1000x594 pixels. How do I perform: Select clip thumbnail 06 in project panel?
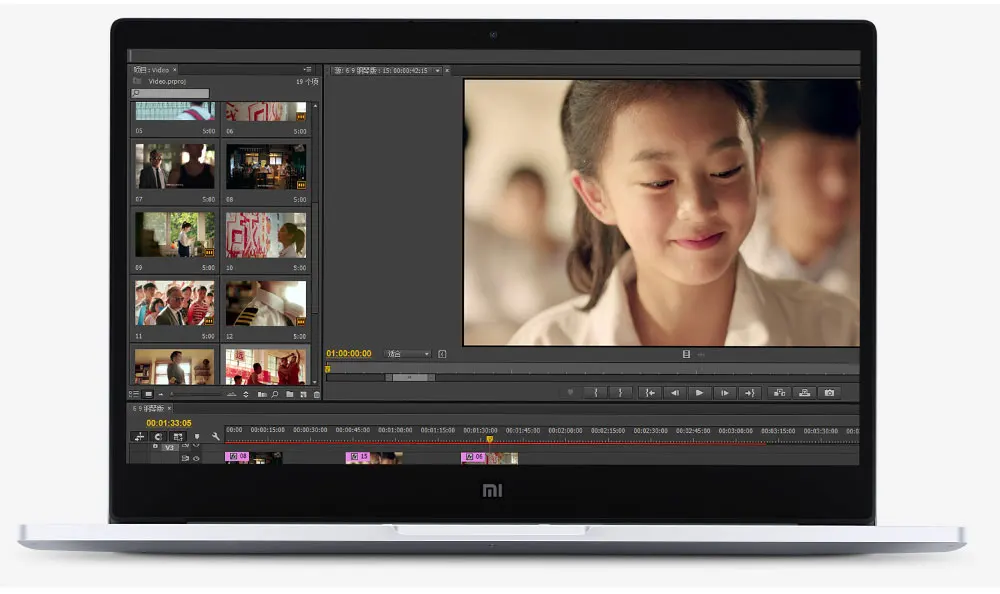point(266,112)
